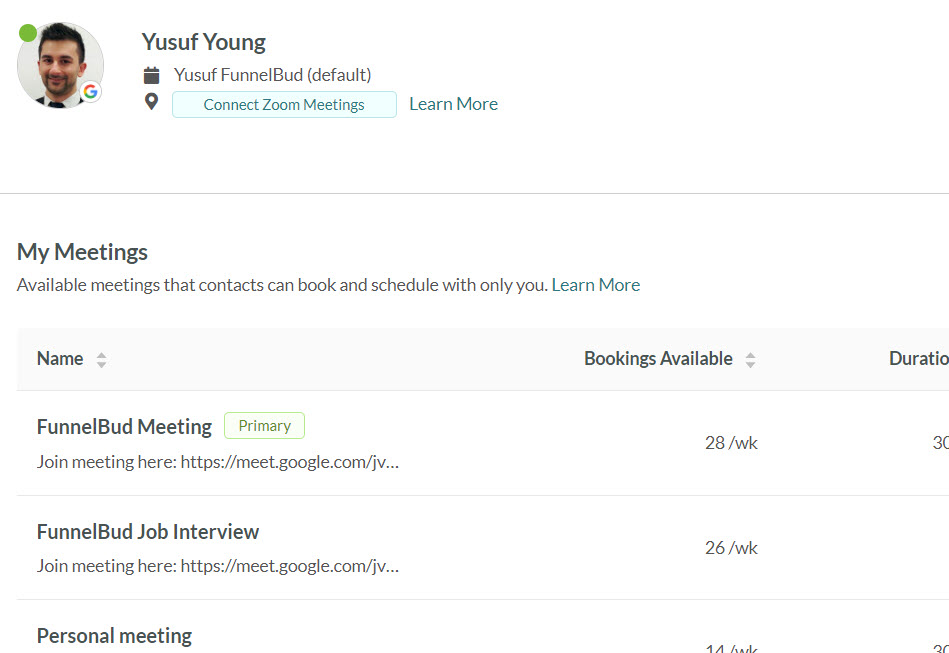Open the FunnelBud Job Interview meeting
The image size is (949, 653).
point(148,531)
